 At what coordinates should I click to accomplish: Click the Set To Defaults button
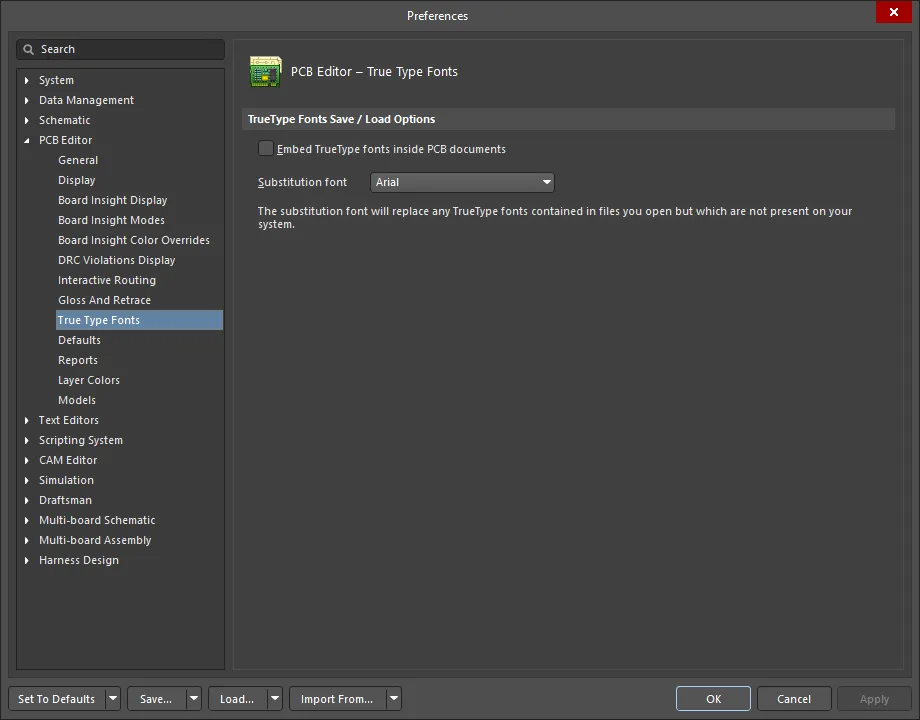(x=57, y=698)
